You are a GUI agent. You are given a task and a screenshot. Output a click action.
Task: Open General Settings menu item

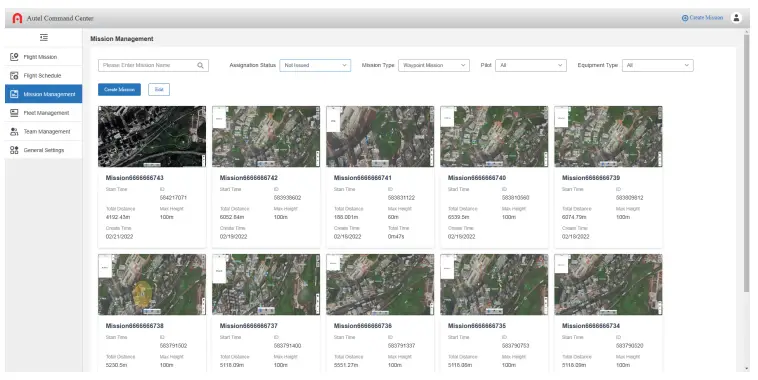44,150
